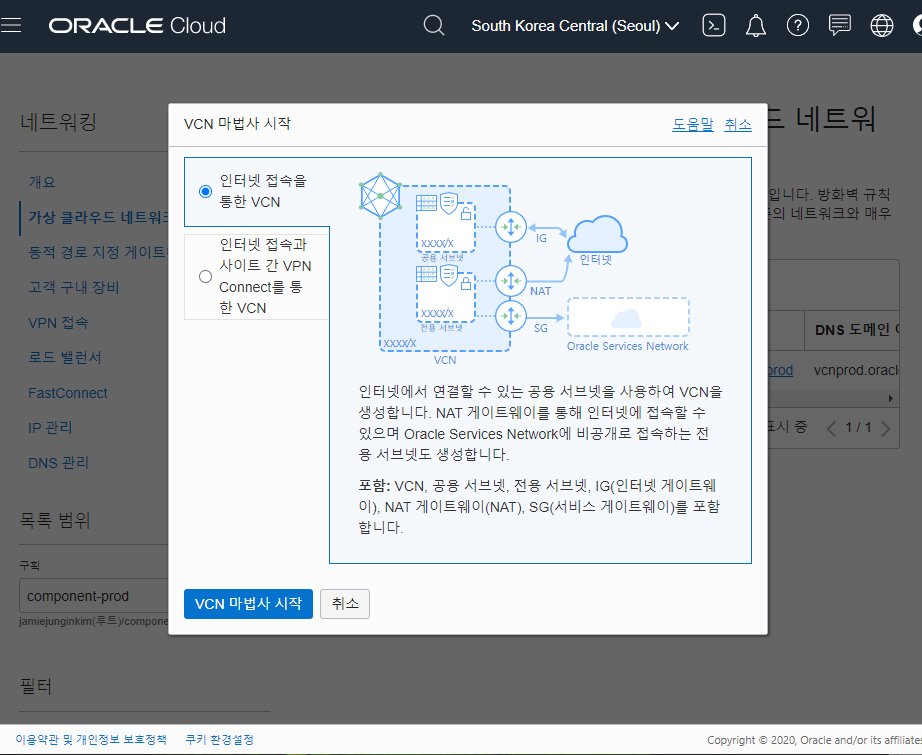Open the language globe icon
Viewport: 922px width, 755px height.
881,25
